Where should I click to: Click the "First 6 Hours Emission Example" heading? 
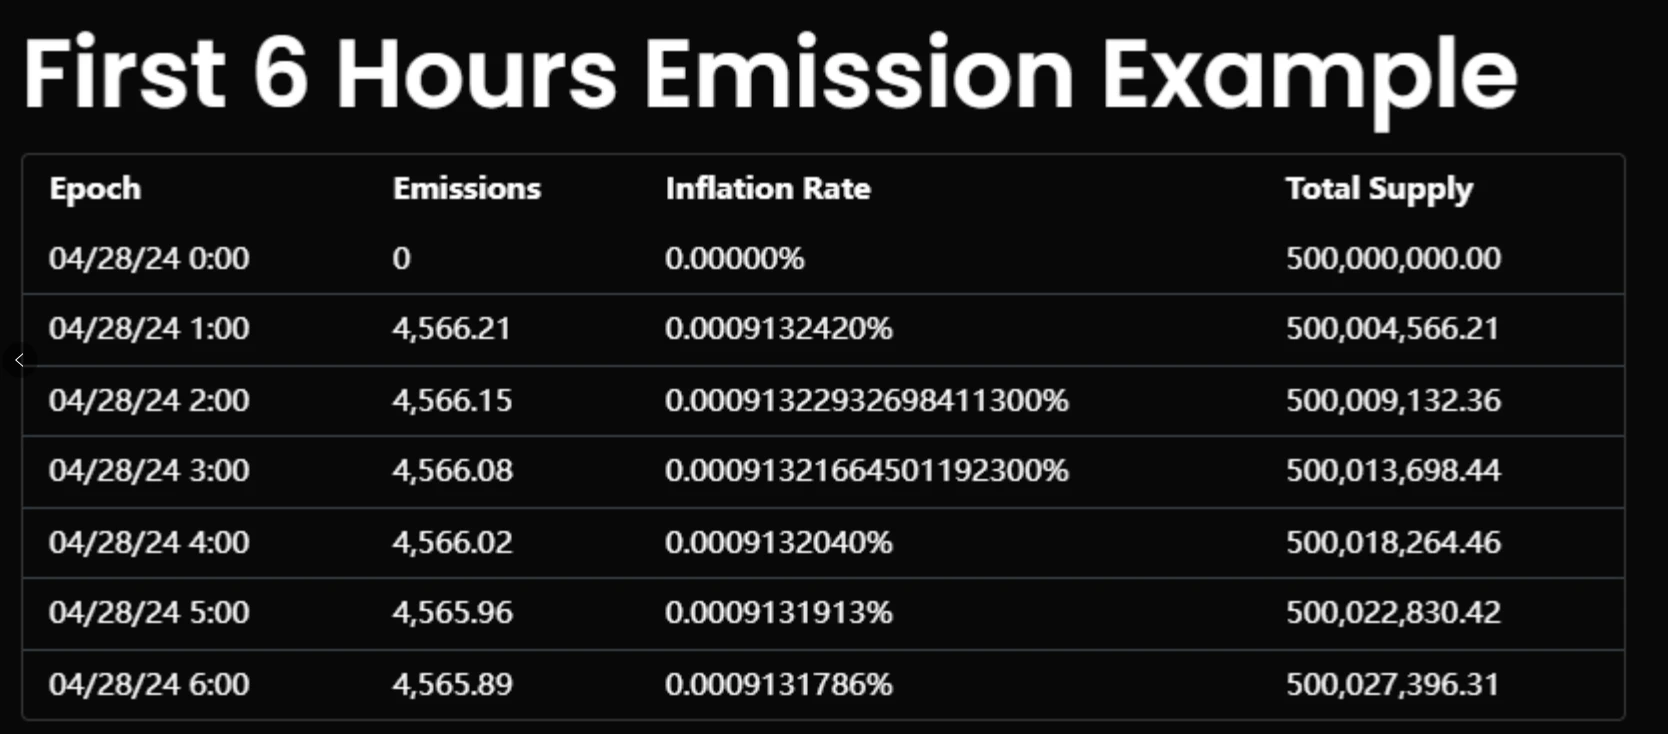(x=769, y=74)
